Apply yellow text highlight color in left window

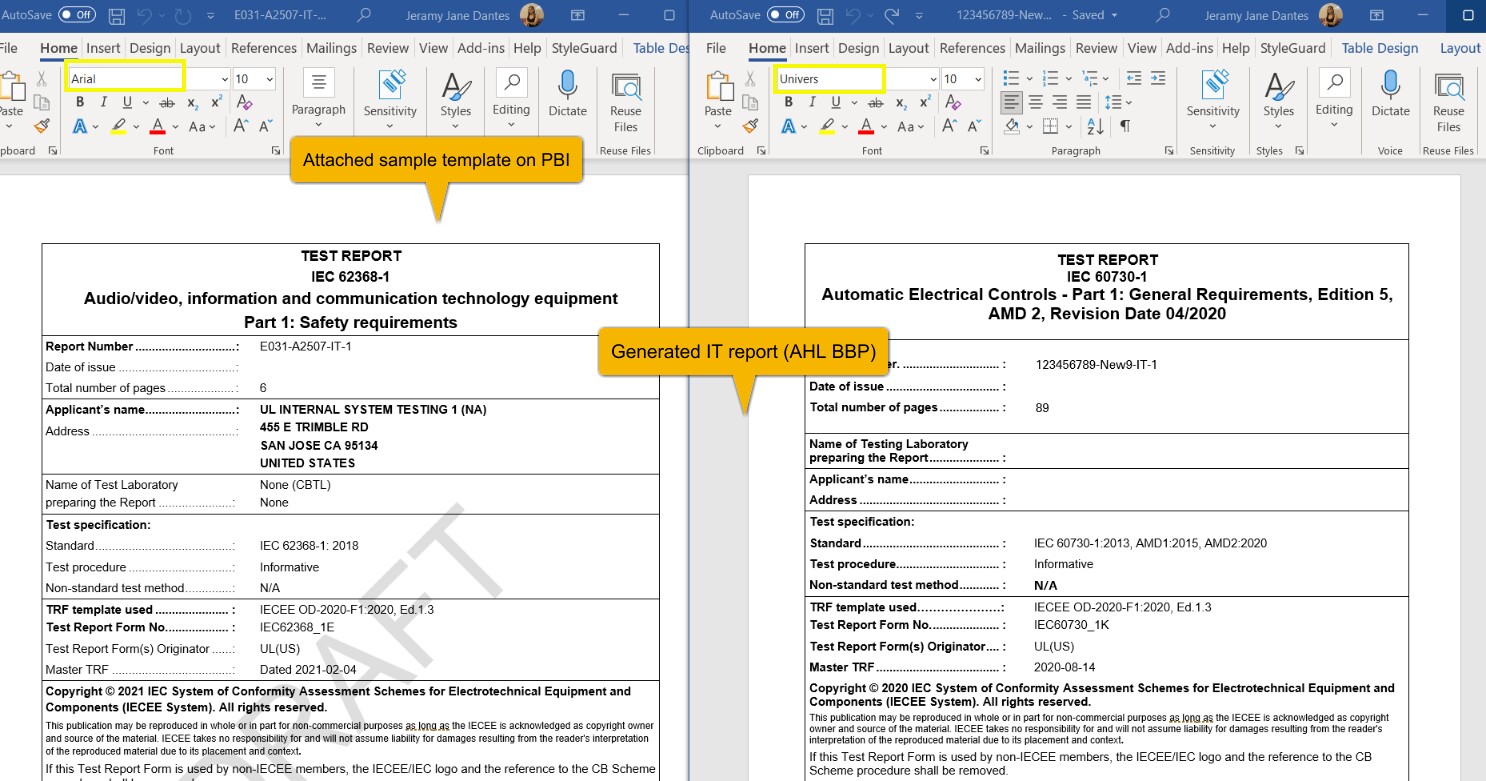(x=119, y=126)
